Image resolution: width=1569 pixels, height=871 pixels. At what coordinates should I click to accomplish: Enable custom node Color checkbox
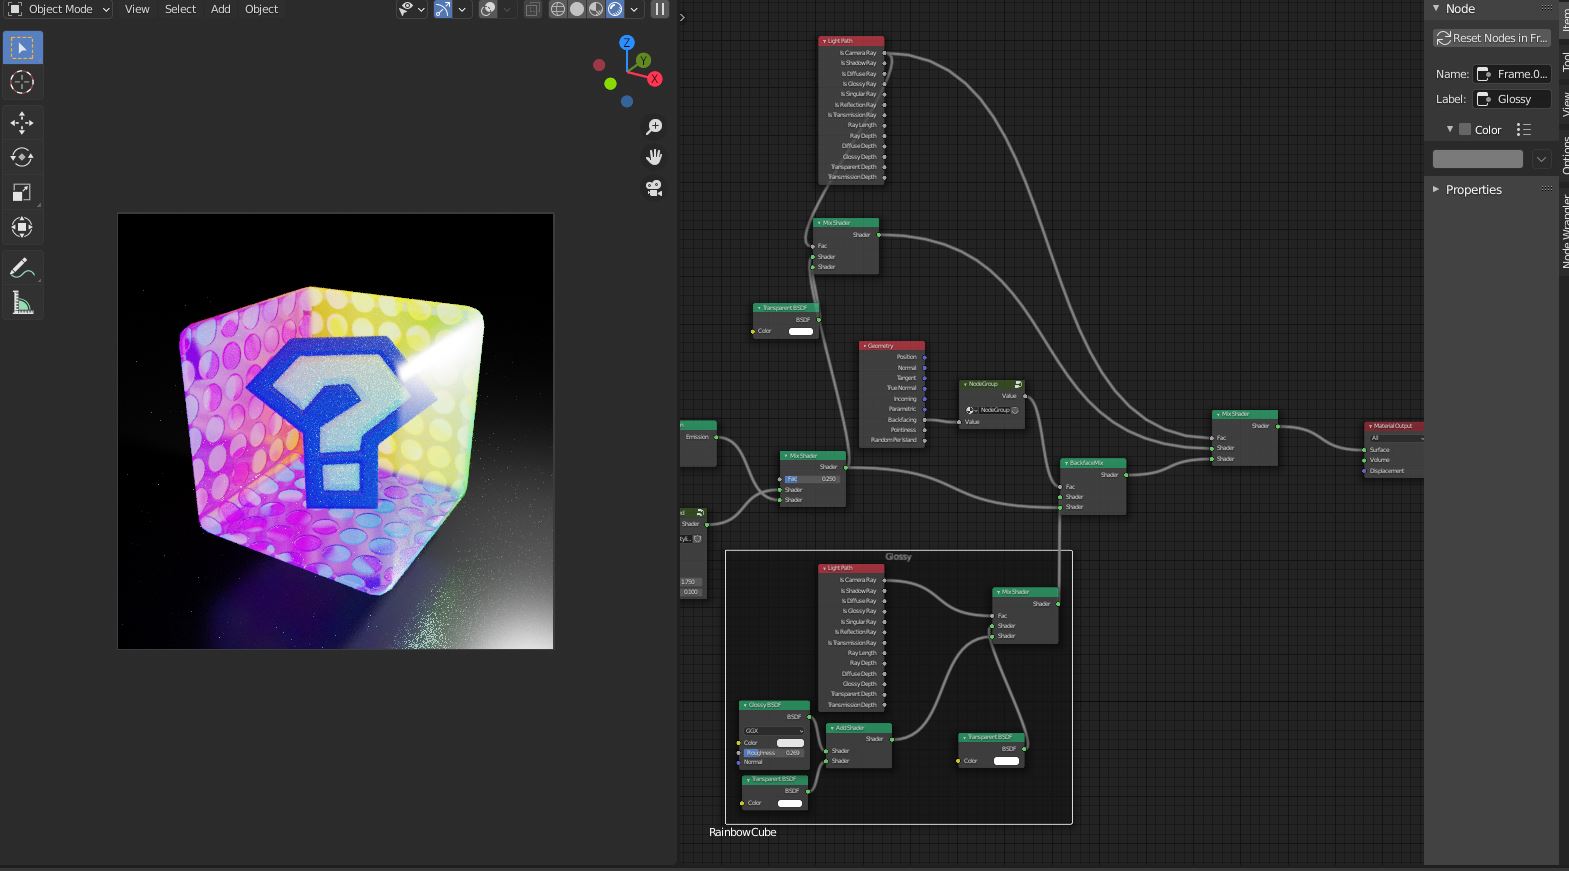coord(1465,129)
